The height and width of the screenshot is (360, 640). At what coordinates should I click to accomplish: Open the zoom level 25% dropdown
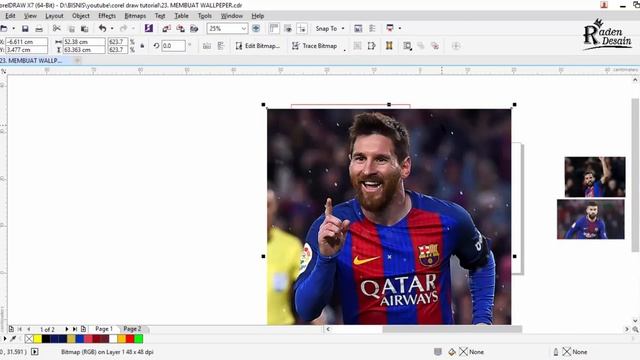tap(244, 29)
